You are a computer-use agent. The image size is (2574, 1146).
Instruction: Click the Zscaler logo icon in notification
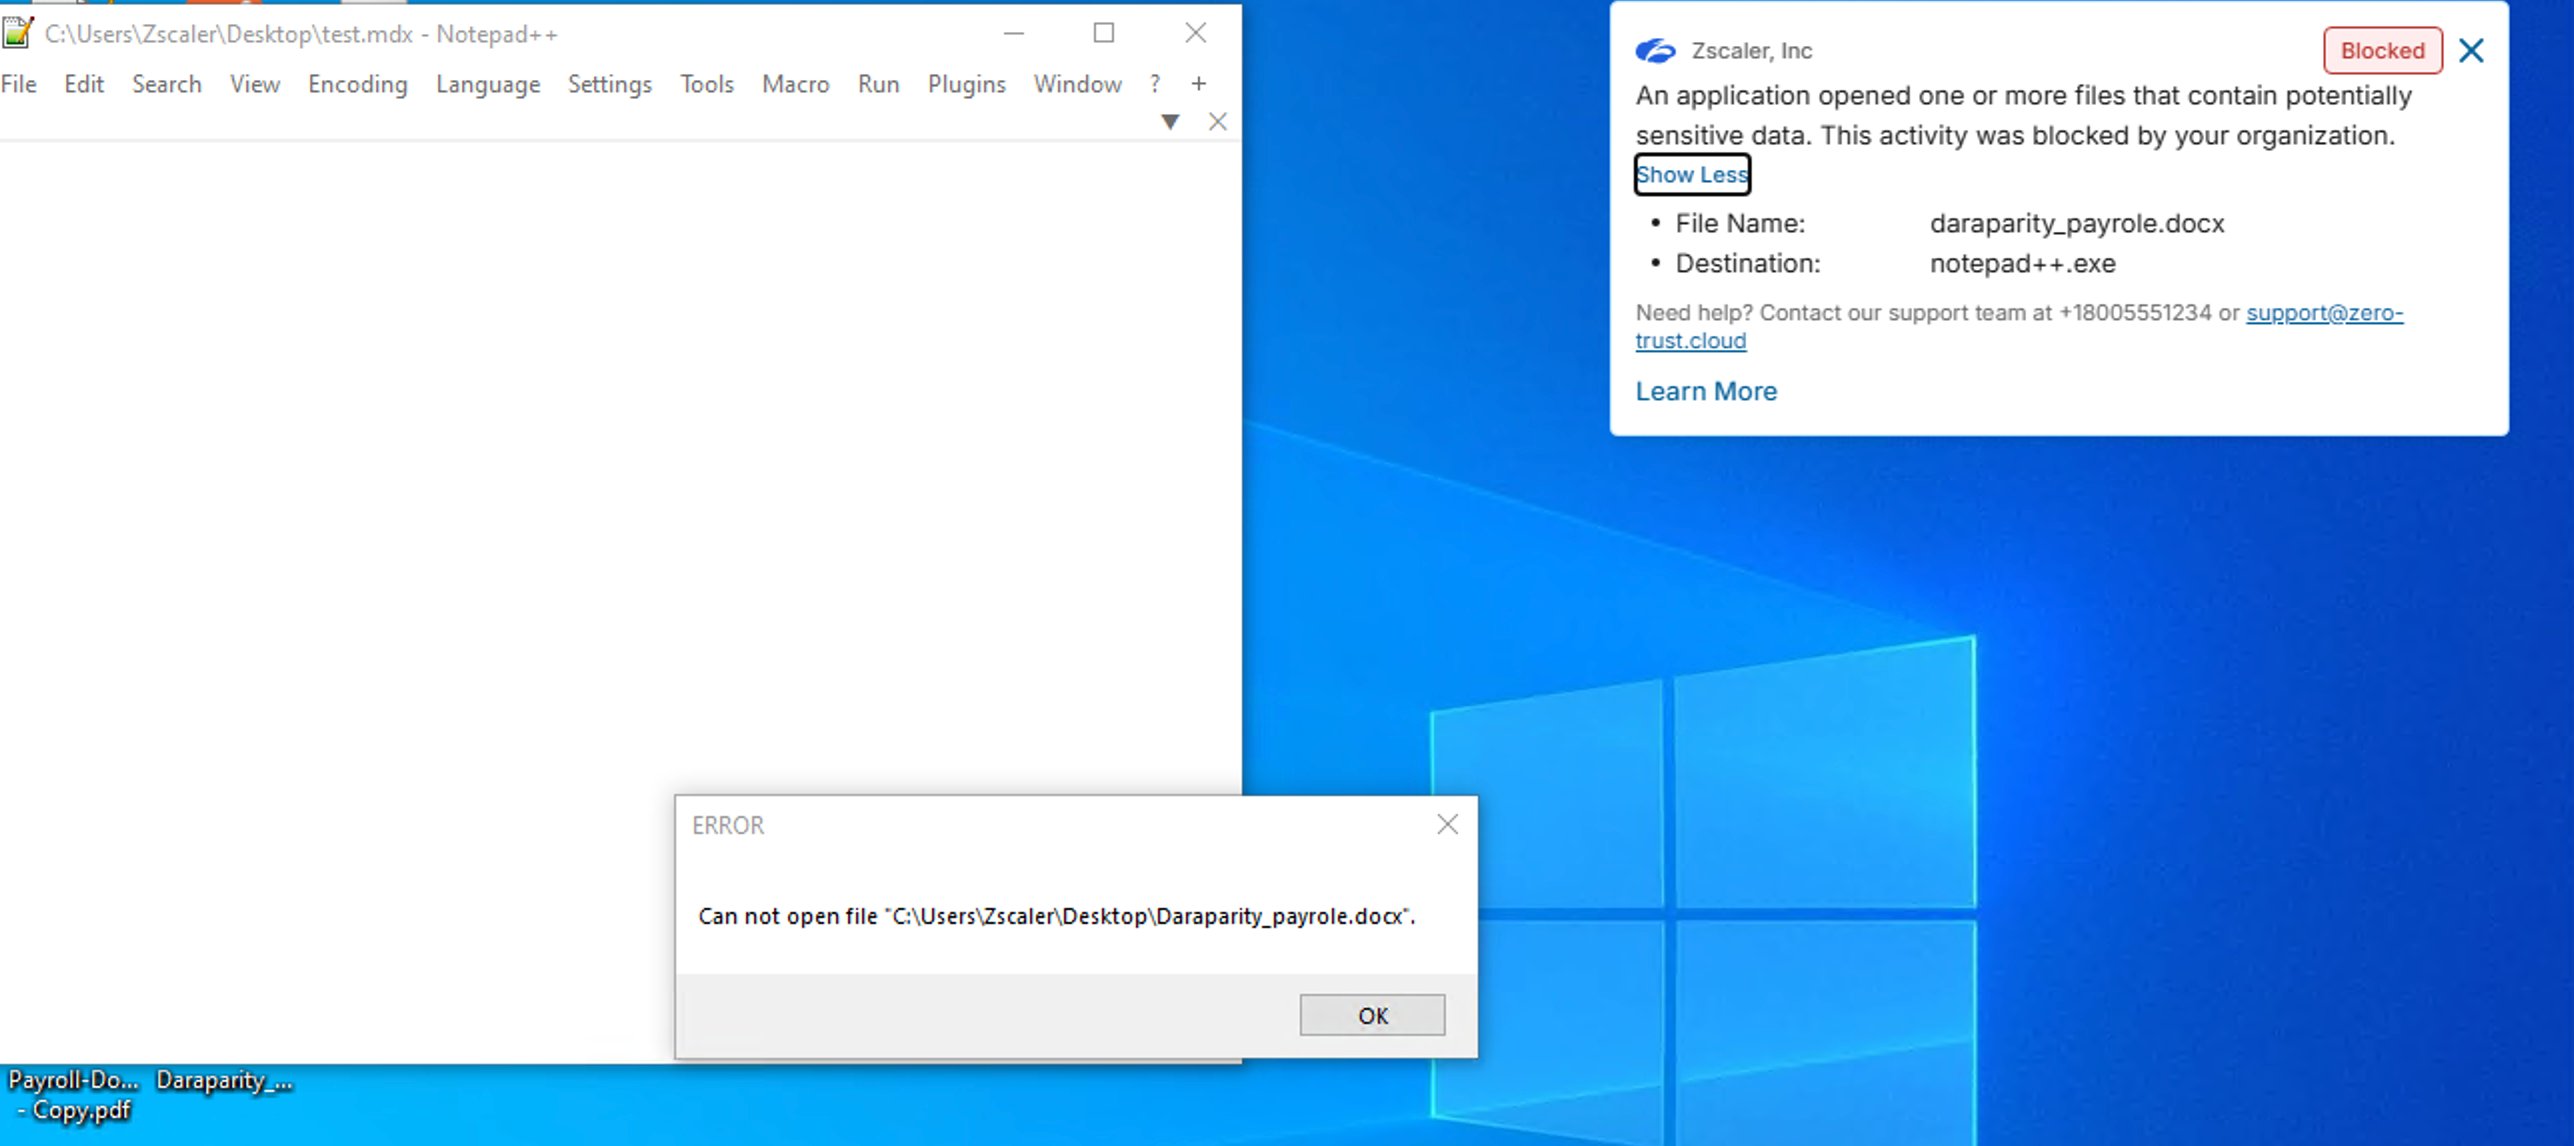click(x=1656, y=50)
